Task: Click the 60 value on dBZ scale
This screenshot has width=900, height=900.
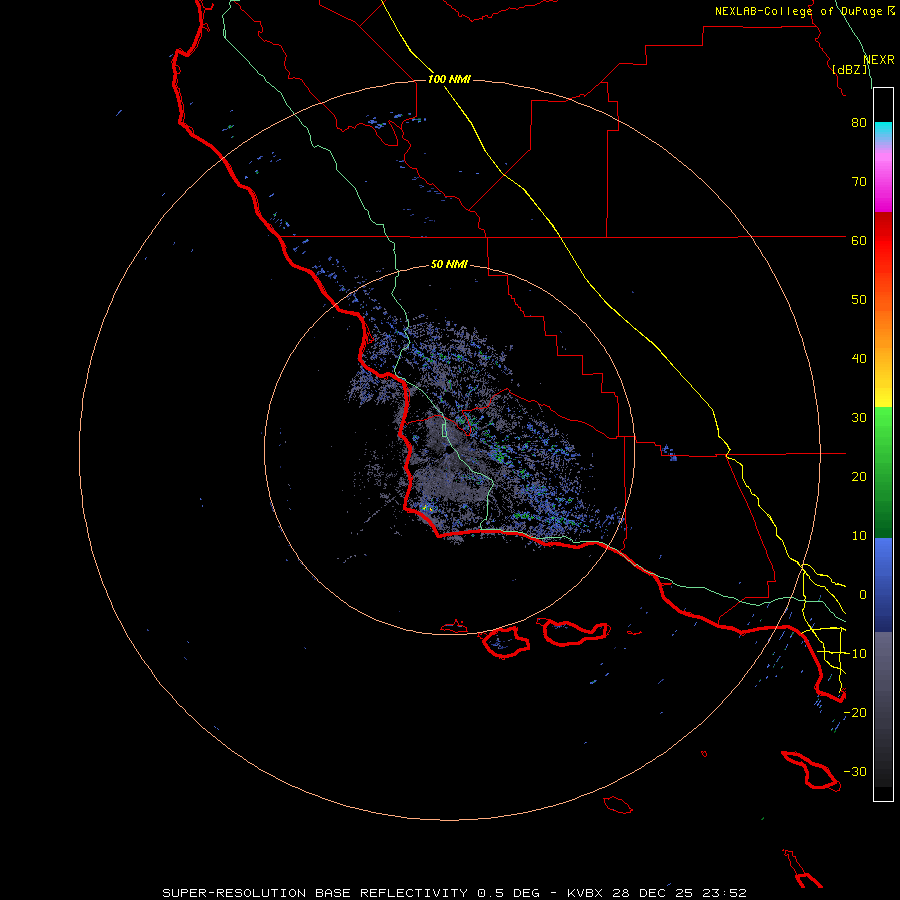Action: pyautogui.click(x=859, y=241)
